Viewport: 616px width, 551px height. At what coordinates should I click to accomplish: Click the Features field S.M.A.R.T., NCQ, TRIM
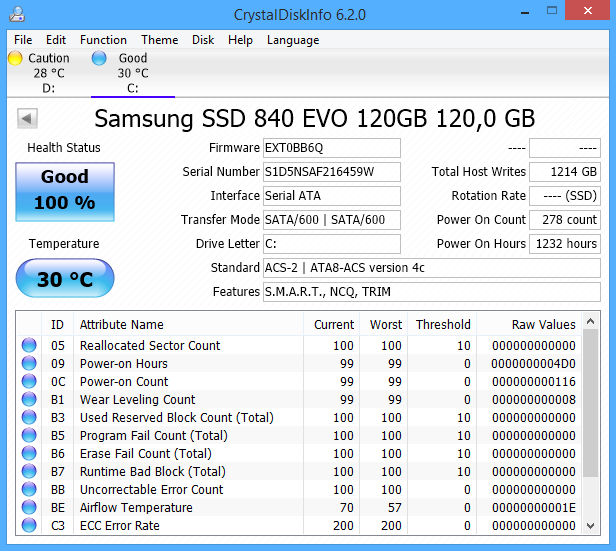point(432,292)
